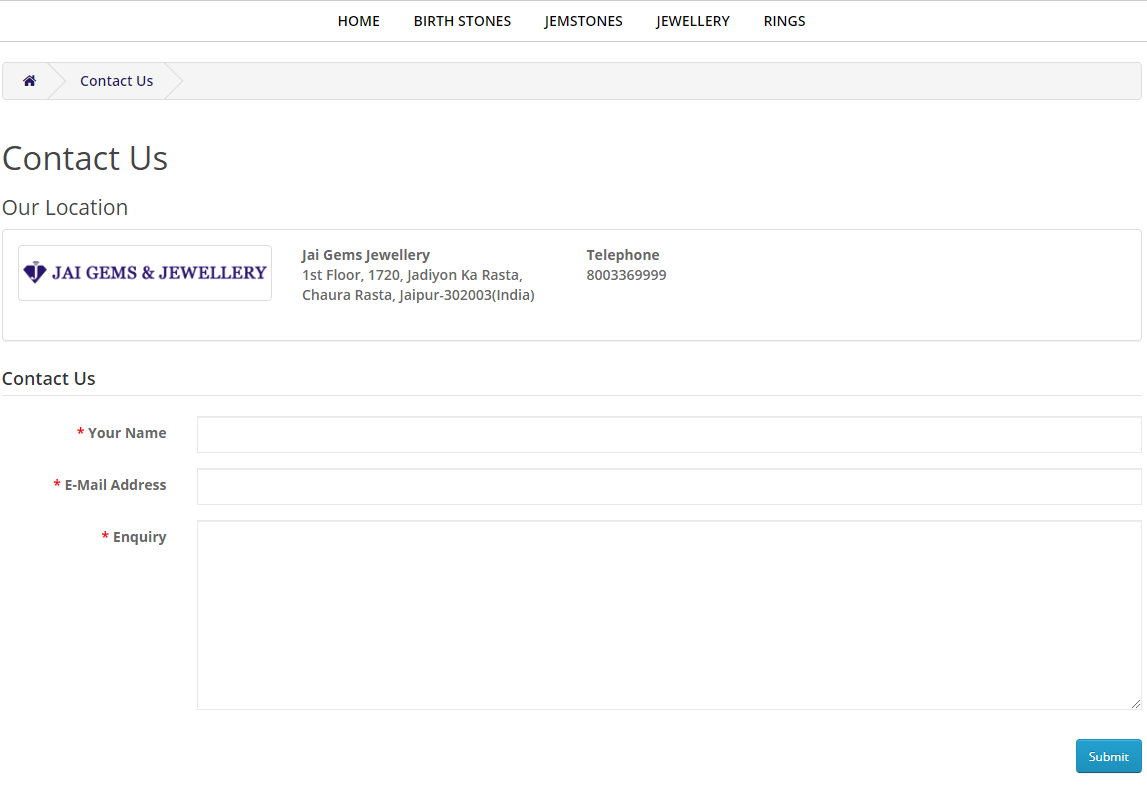Focus the Your Name text field
1147x800 pixels.
coord(668,435)
